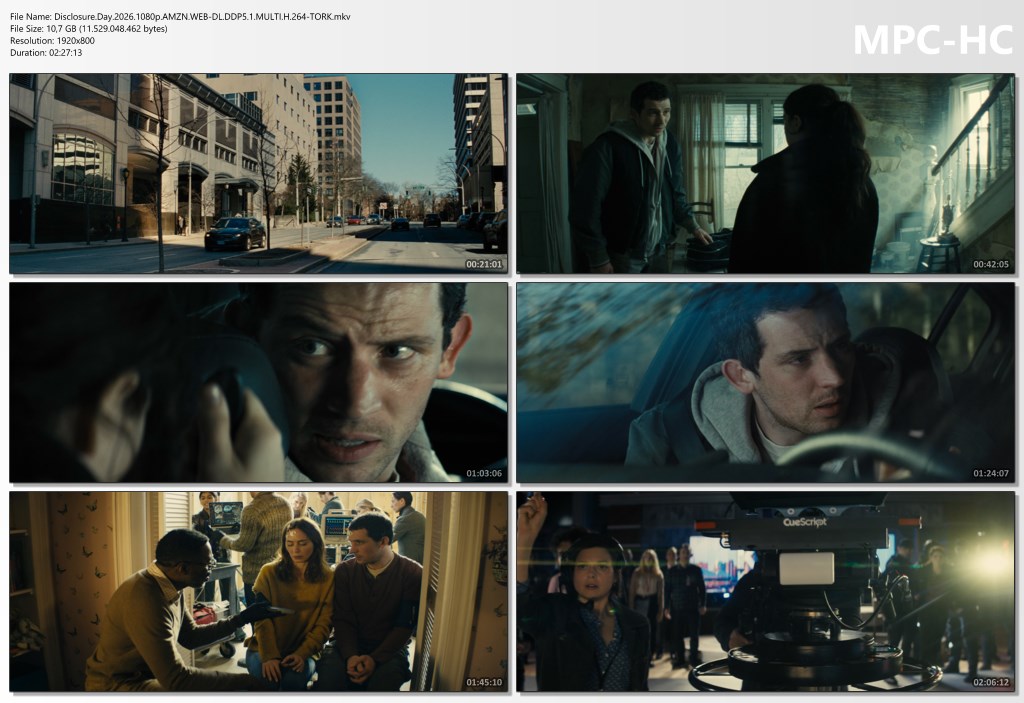Open the studio camera thumbnail at 02:06:12
The width and height of the screenshot is (1024, 703).
coord(765,591)
